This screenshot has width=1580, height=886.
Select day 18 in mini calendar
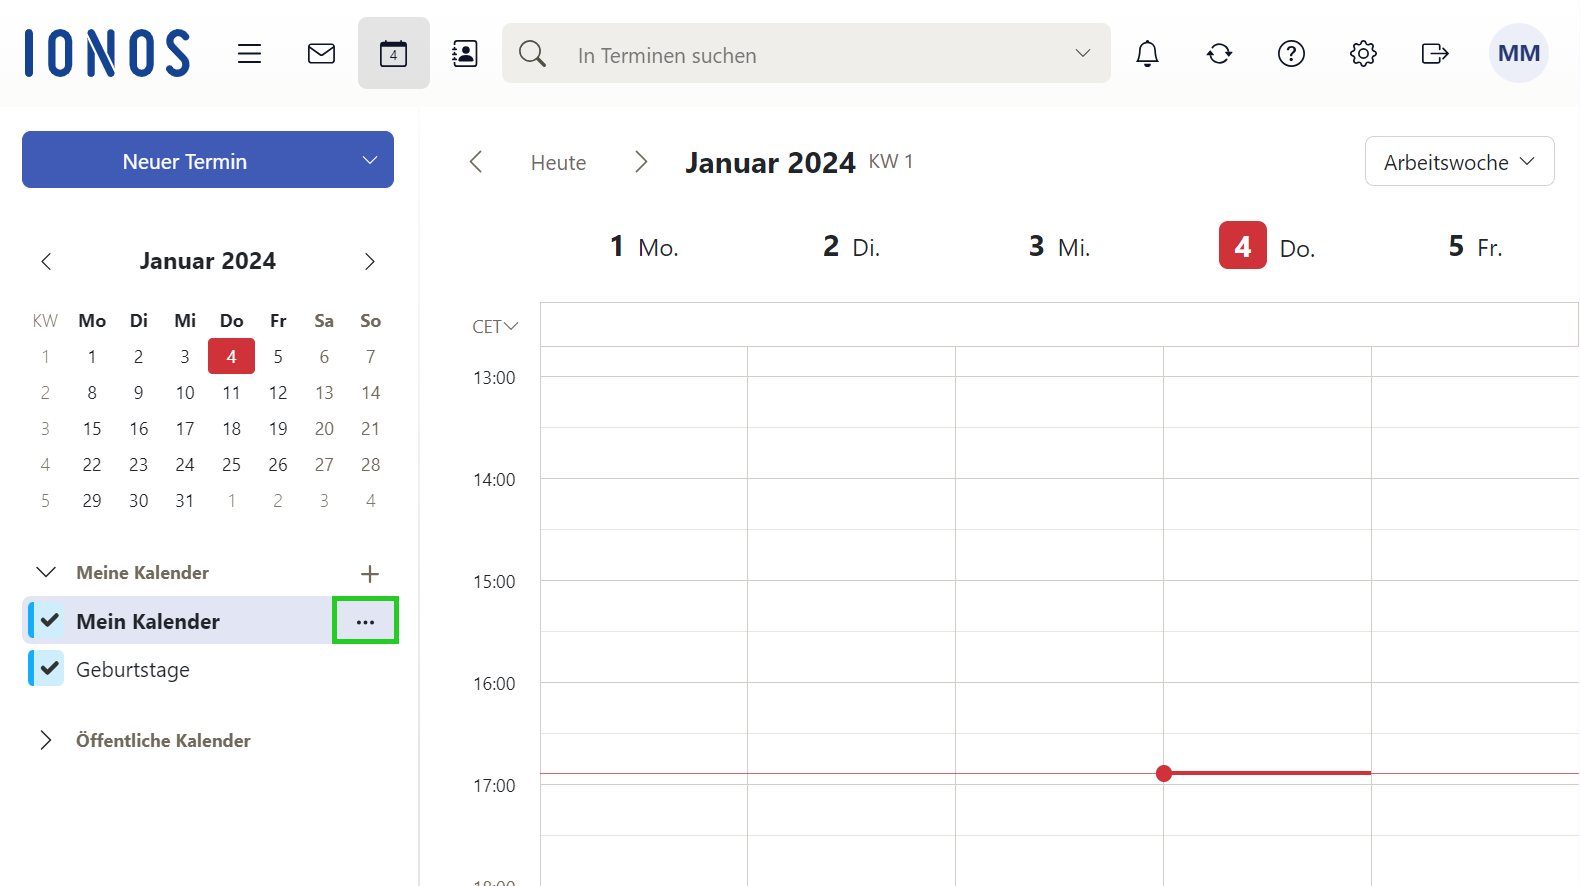tap(231, 428)
